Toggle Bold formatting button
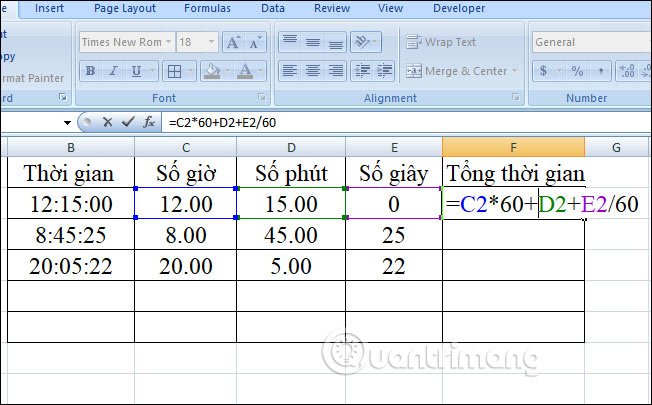Viewport: 652px width, 405px height. tap(90, 71)
